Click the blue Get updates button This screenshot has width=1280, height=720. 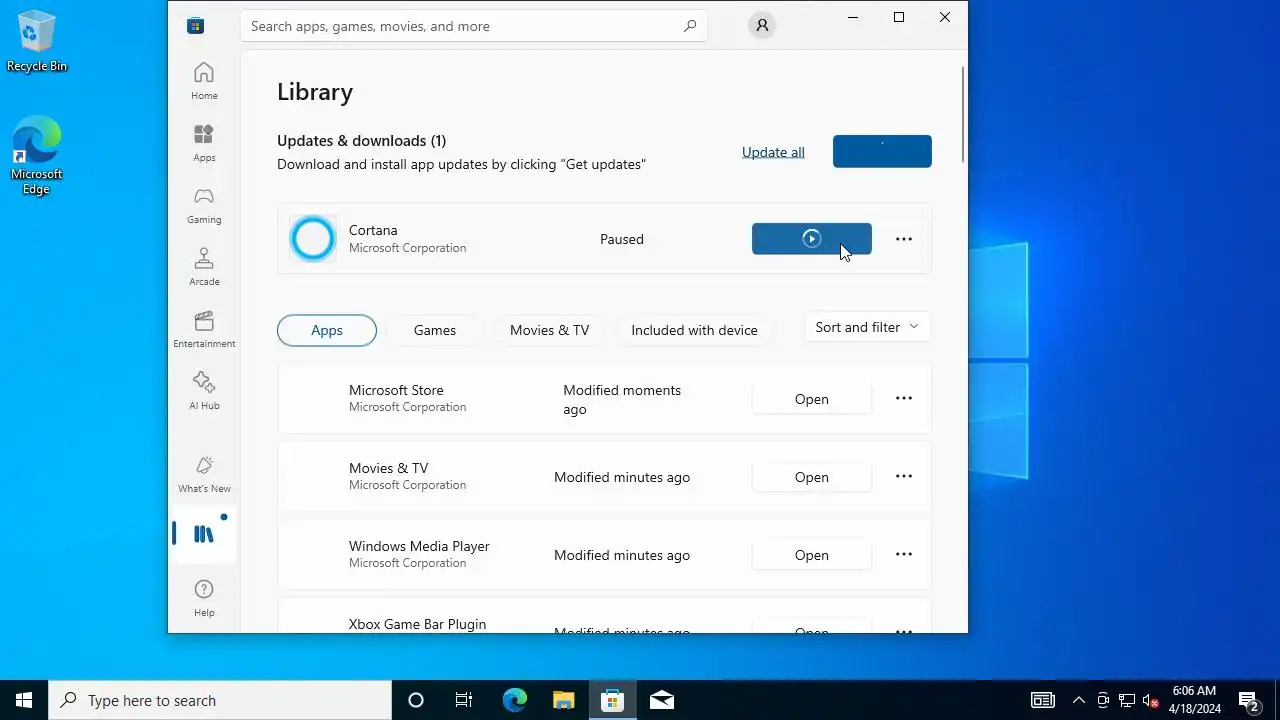coord(882,151)
